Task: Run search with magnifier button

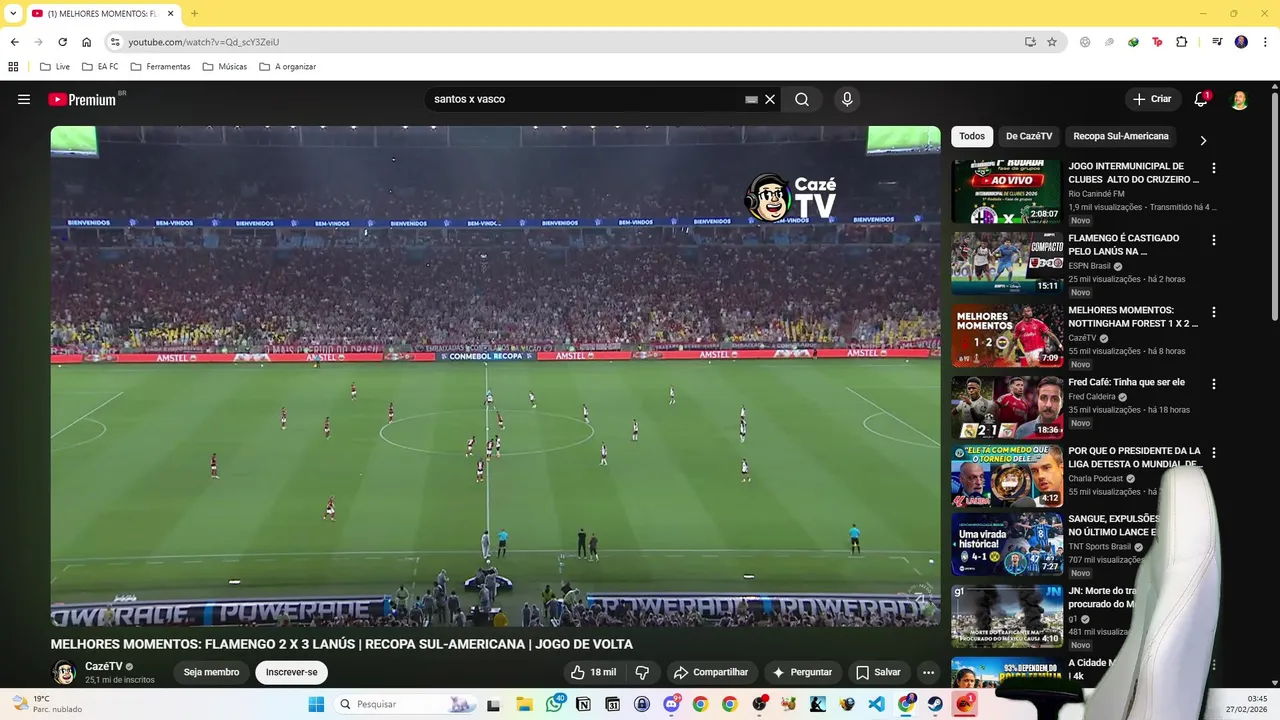Action: [x=802, y=99]
